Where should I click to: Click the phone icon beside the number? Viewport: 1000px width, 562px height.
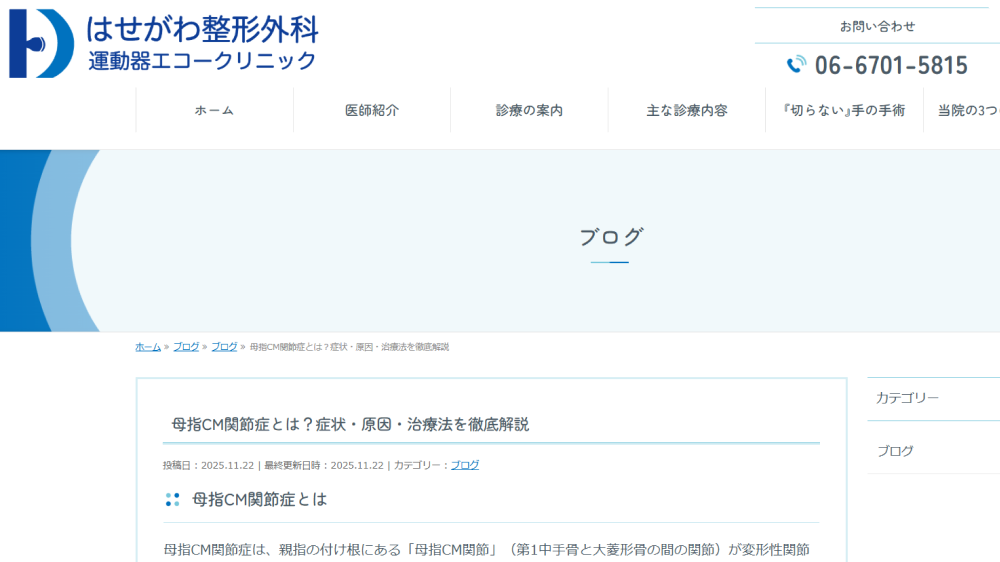point(796,65)
